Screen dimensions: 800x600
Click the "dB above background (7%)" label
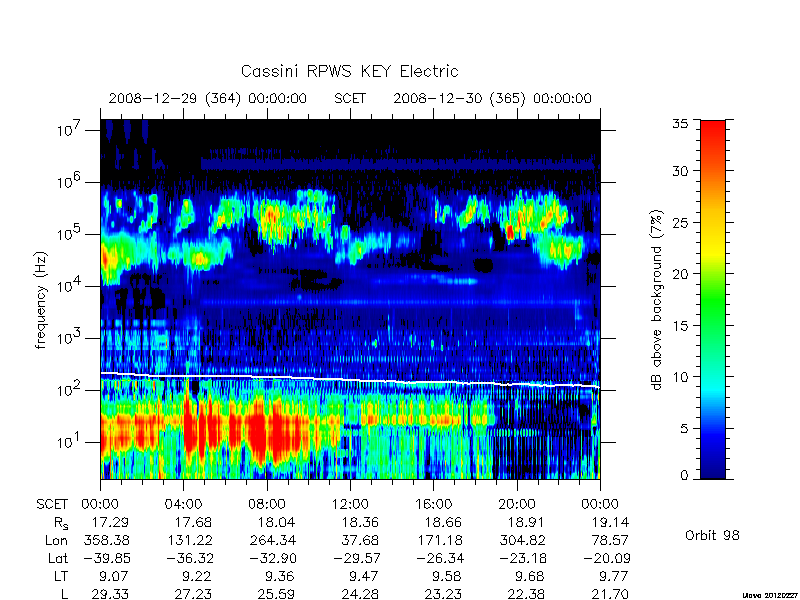pos(657,300)
